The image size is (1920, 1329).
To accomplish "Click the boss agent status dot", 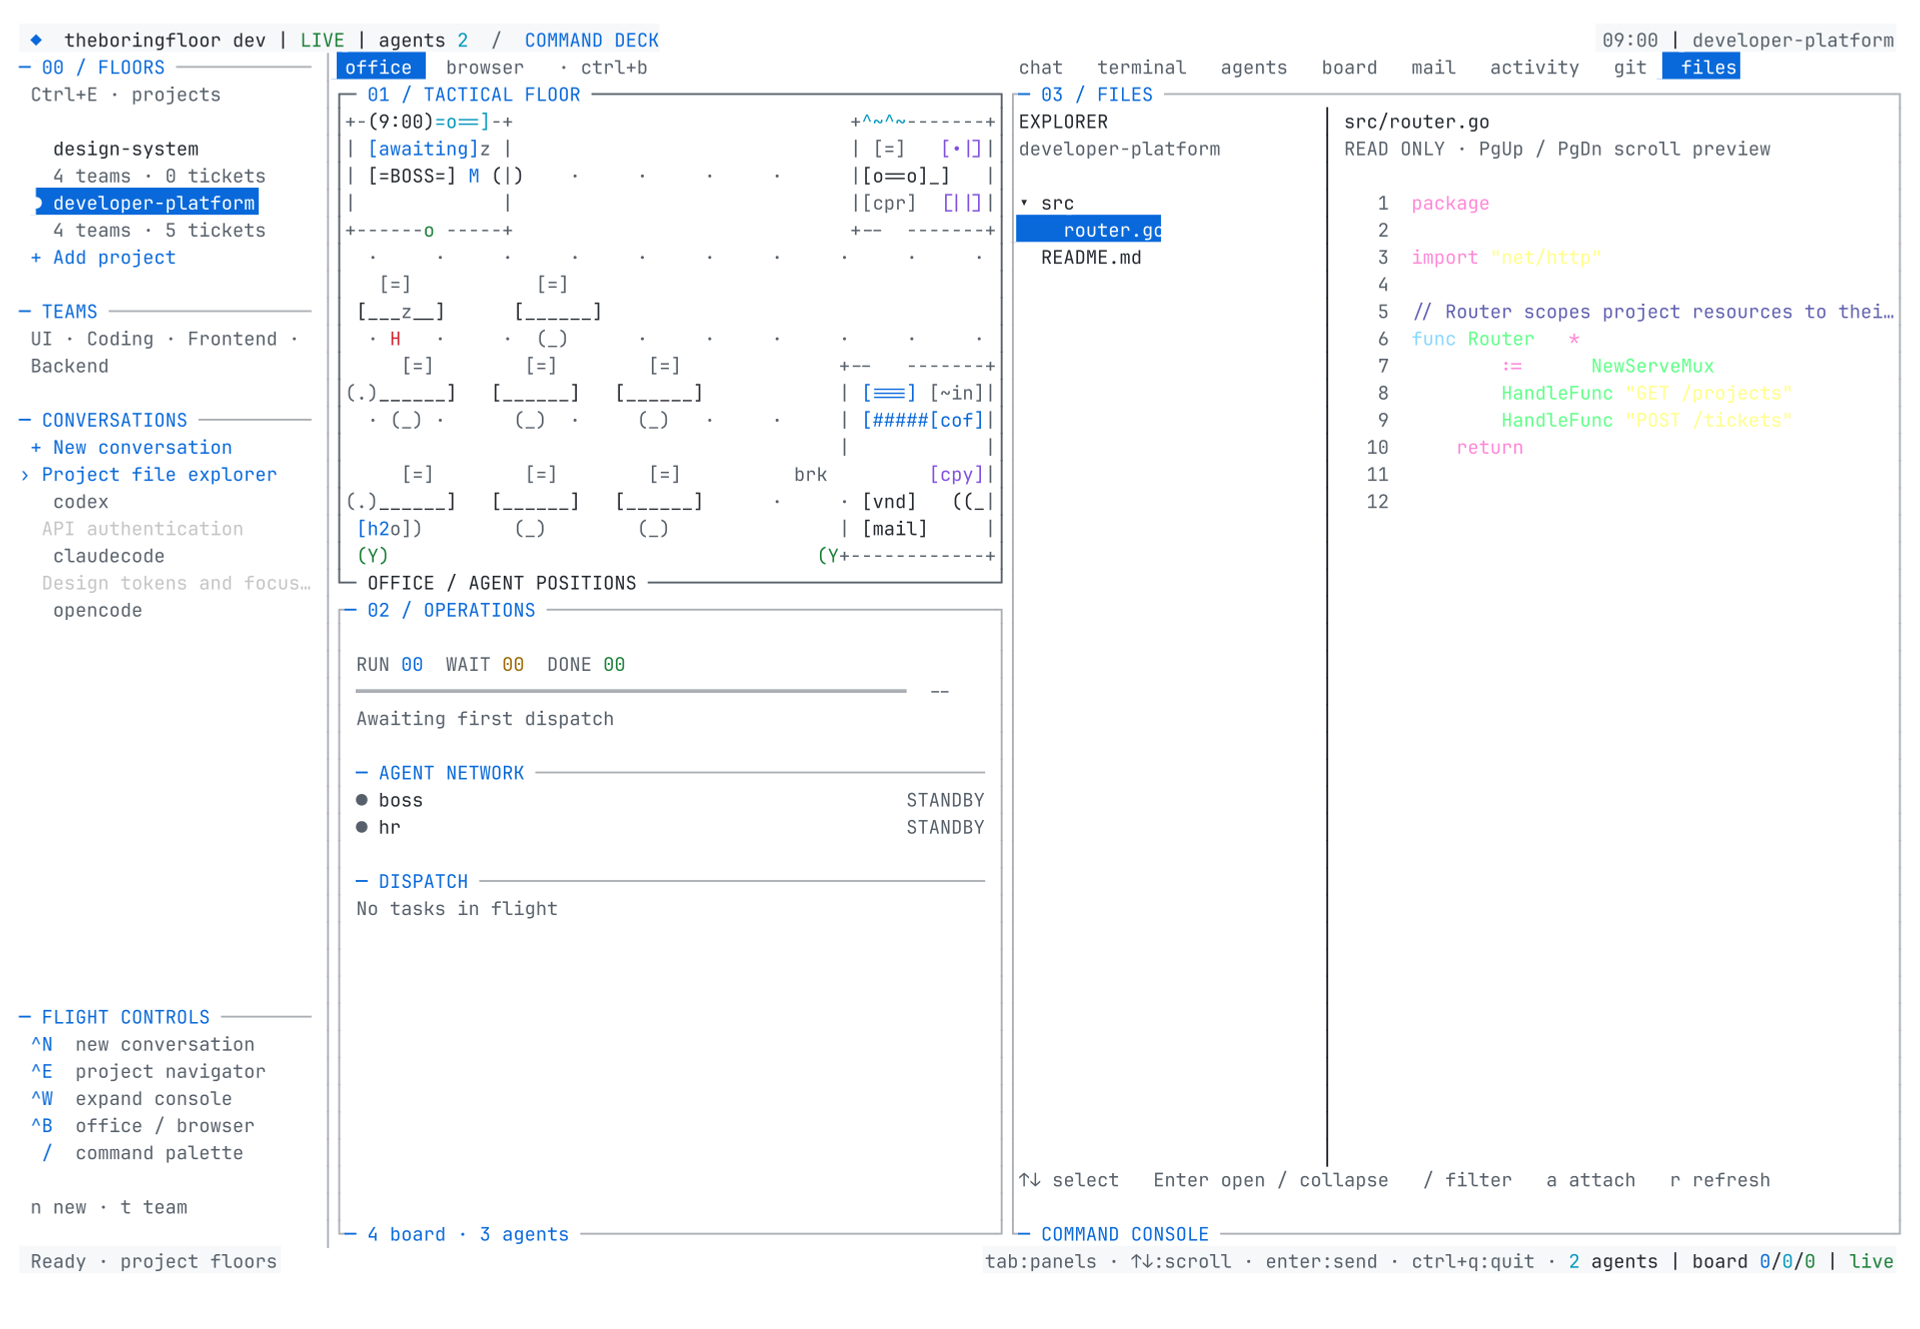I will point(362,800).
